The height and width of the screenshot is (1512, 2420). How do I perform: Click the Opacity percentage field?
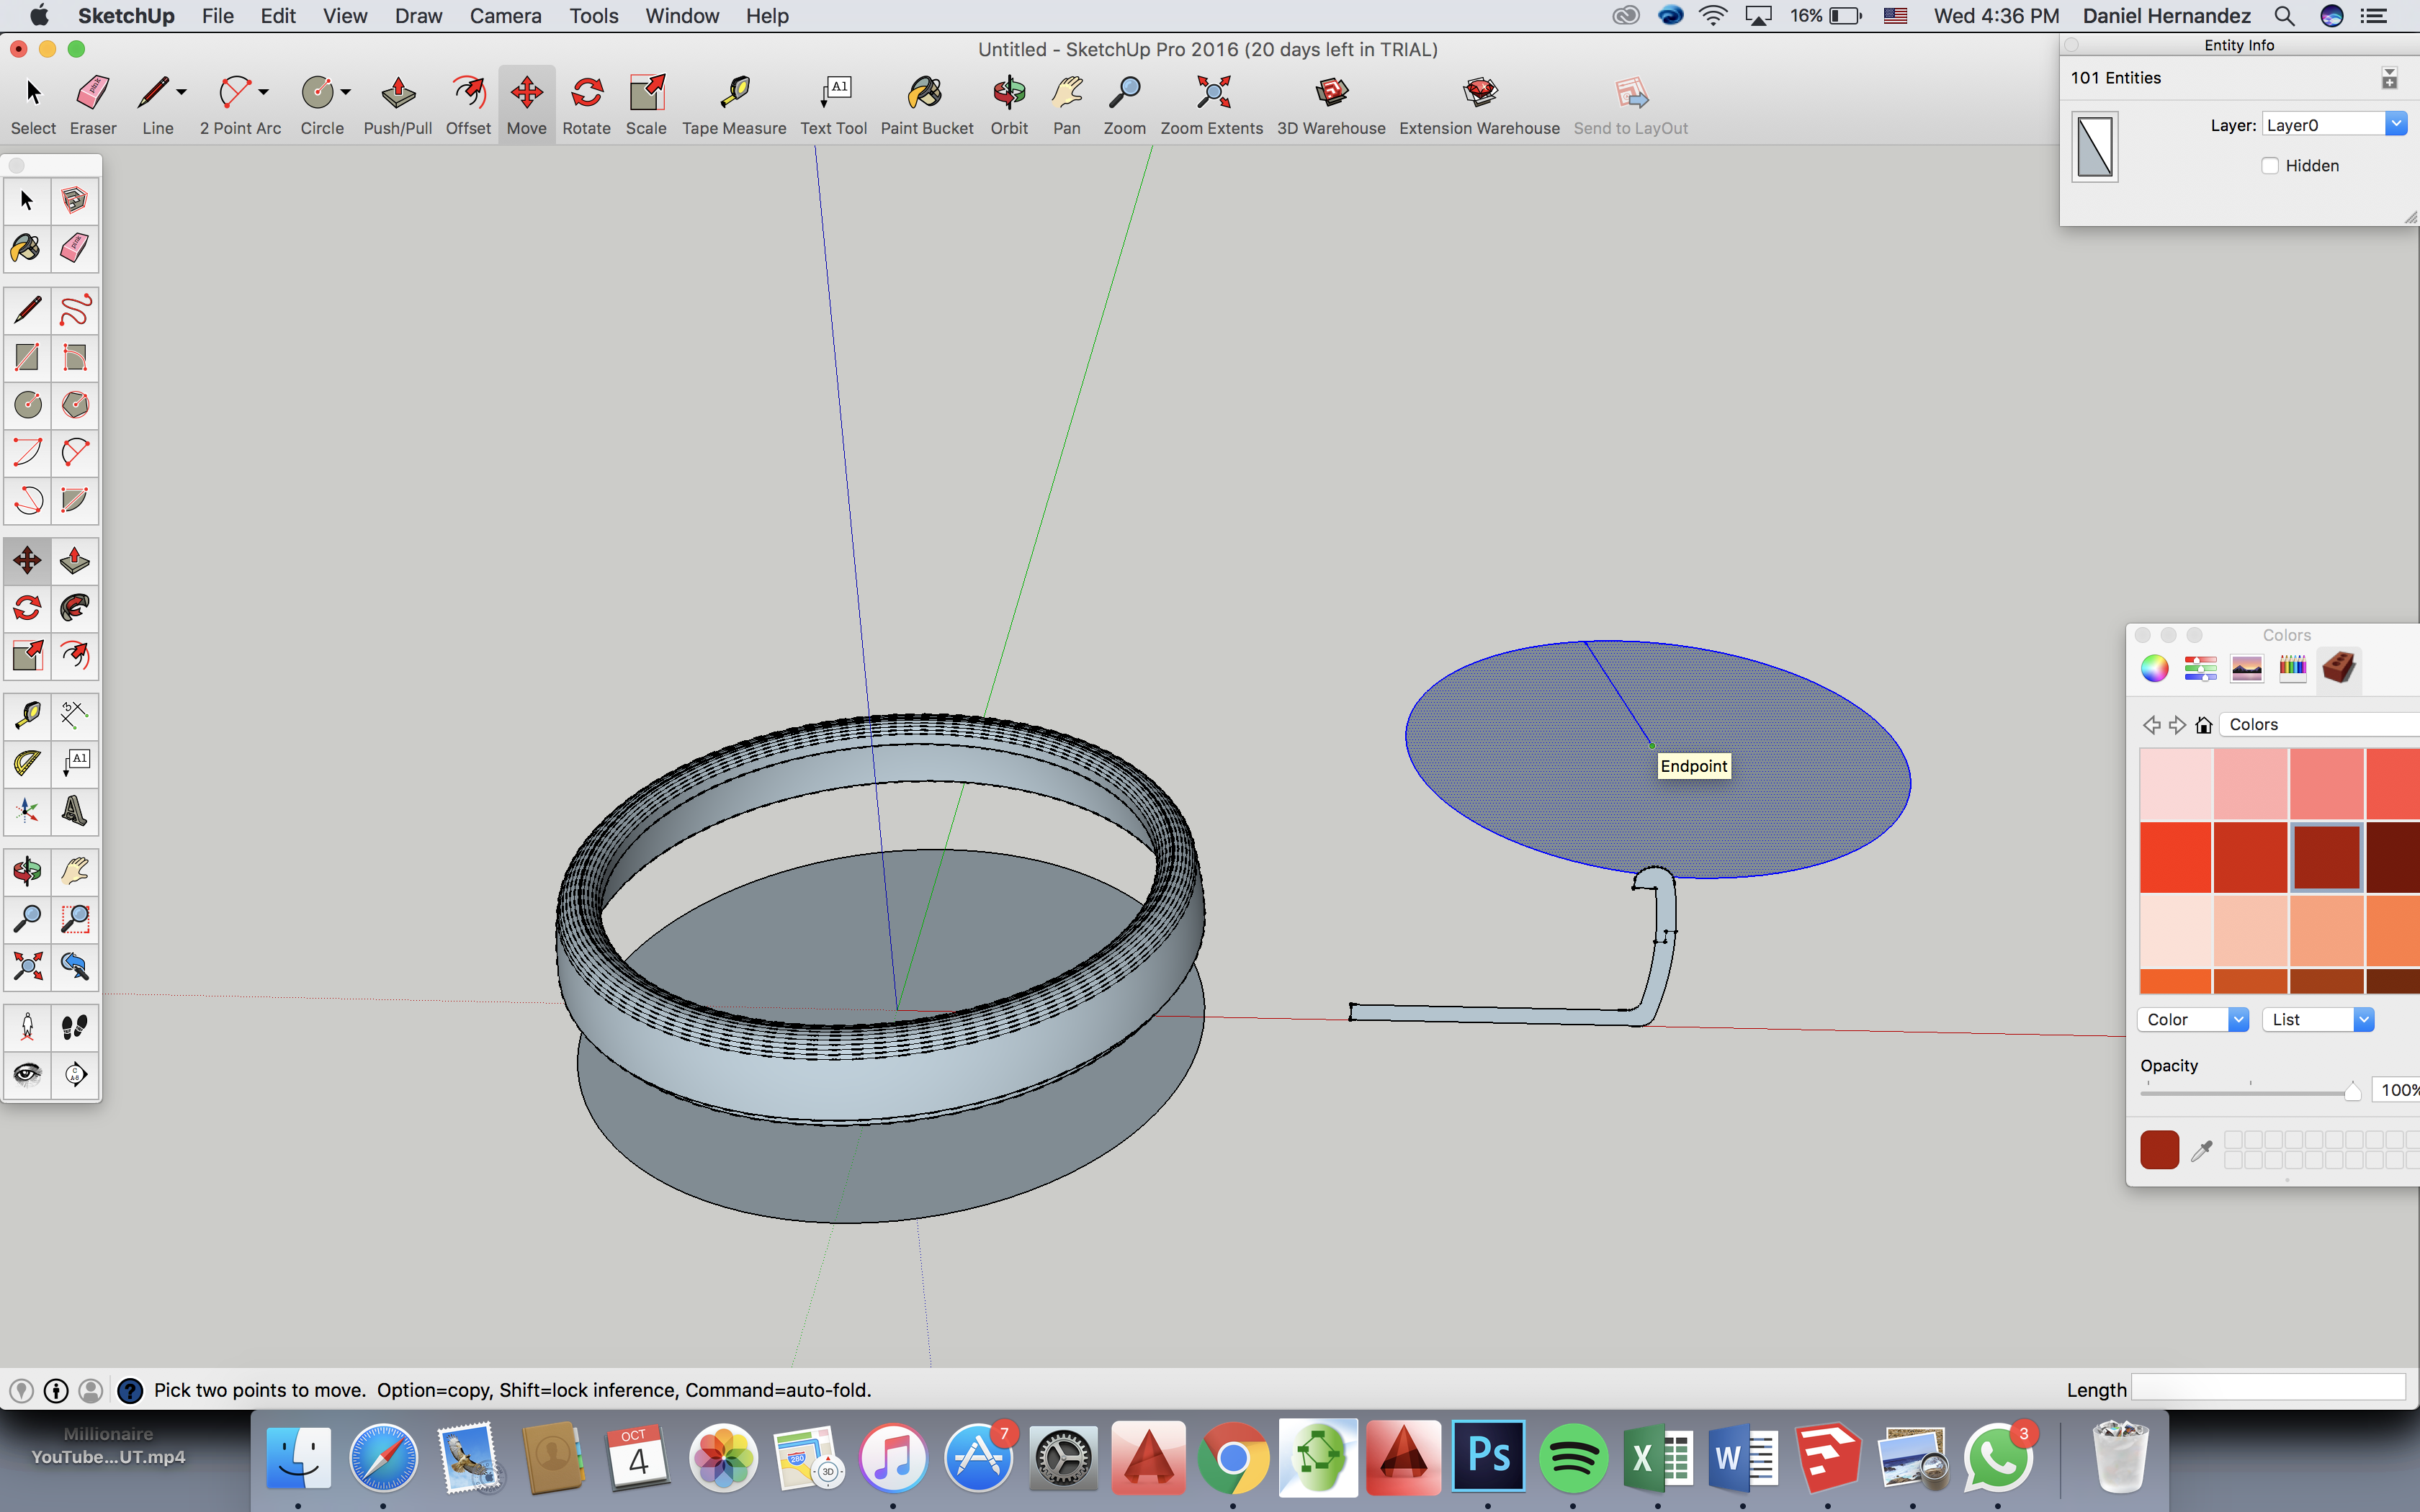(2398, 1090)
